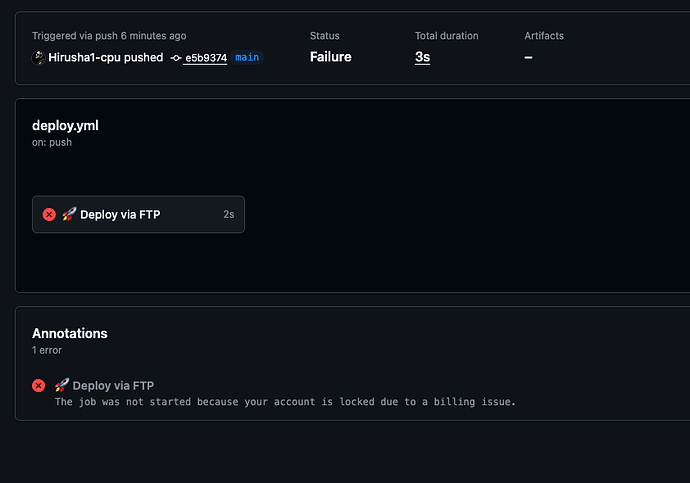Click the 3s total duration link
The image size is (690, 483).
point(422,57)
